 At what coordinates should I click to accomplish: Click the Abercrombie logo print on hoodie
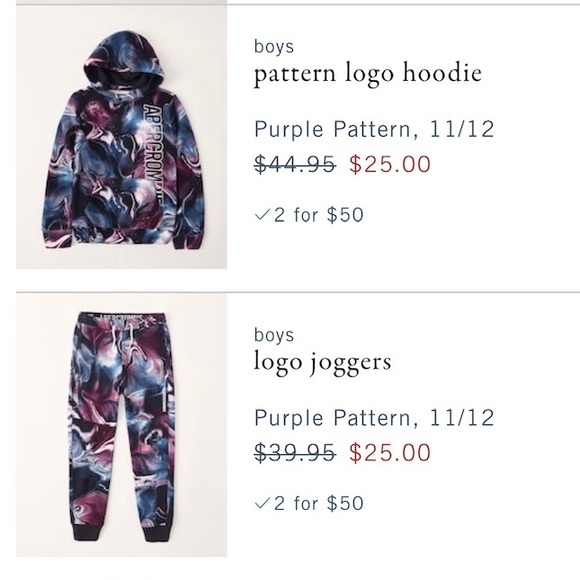(153, 154)
